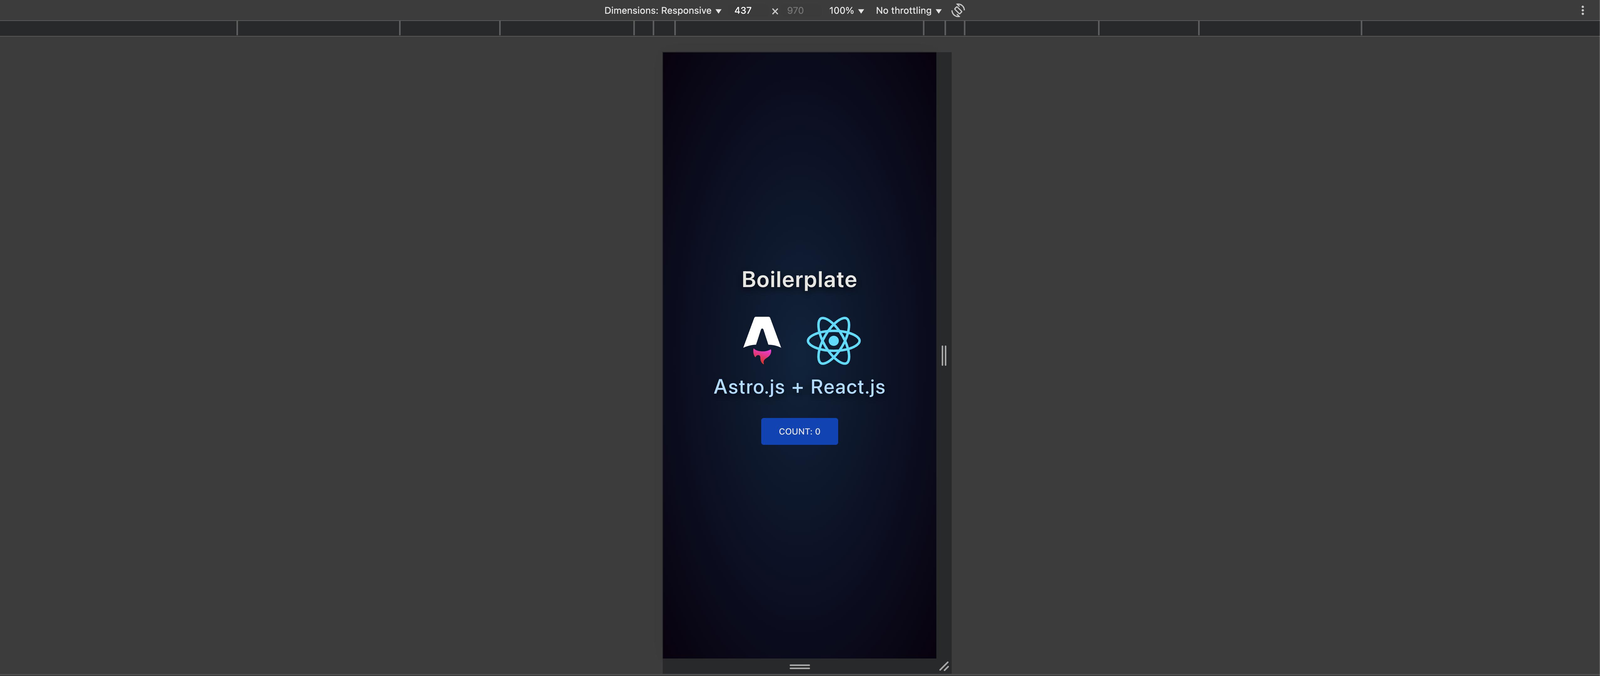
Task: Open the device toolbar more options menu
Action: click(x=1582, y=10)
